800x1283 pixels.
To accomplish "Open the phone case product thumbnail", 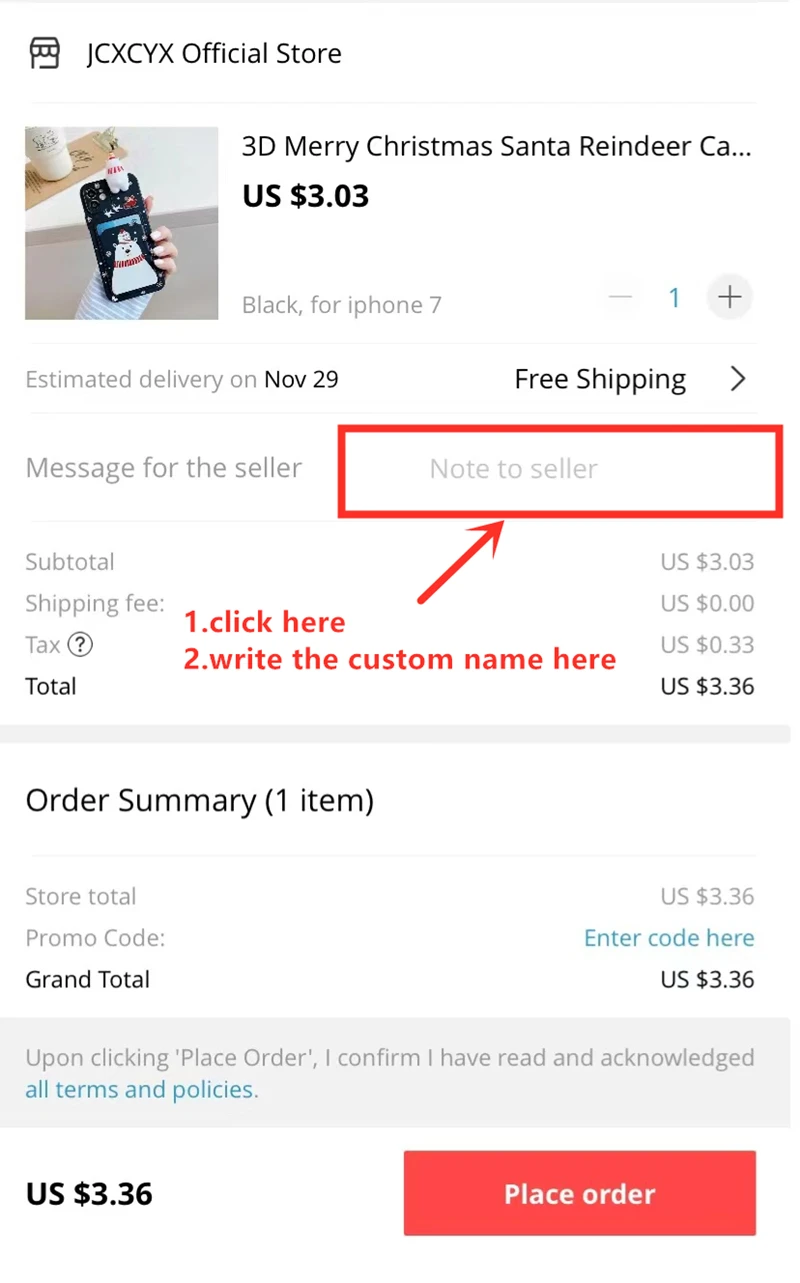I will coord(122,223).
